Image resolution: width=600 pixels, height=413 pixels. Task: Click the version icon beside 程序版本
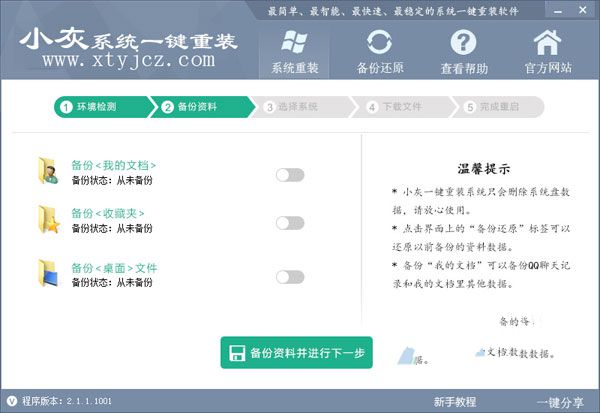[x=11, y=402]
